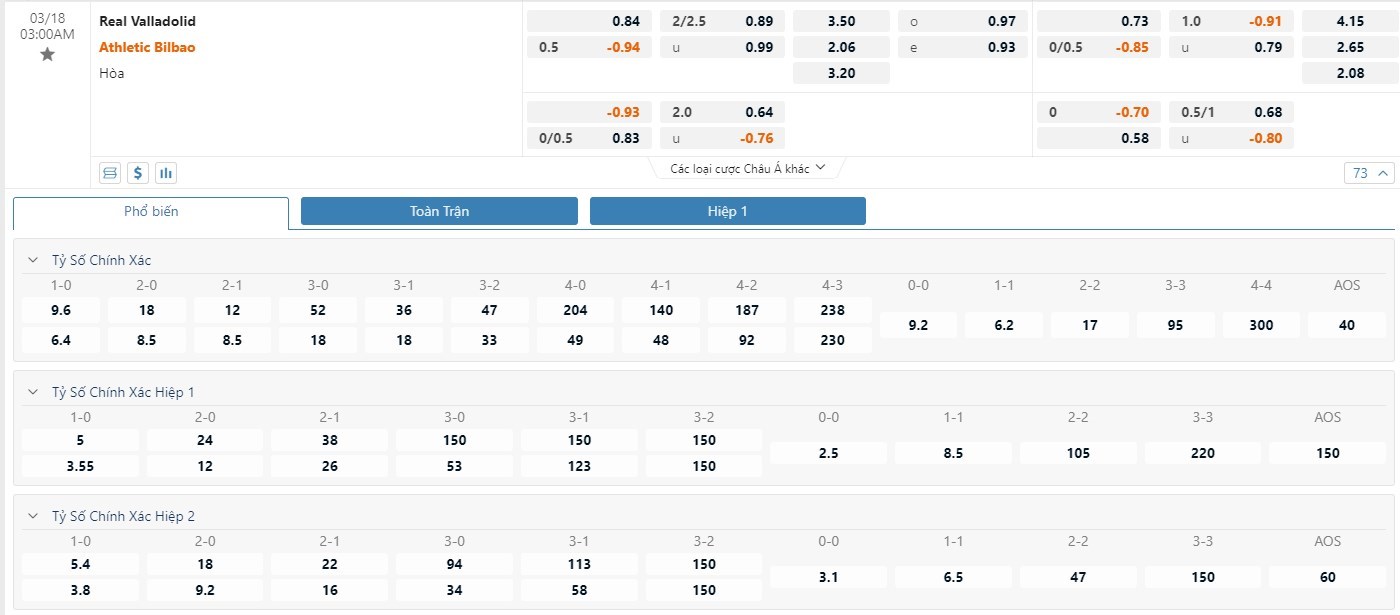Select full-time 4-4 odds 300
This screenshot has width=1400, height=615.
click(1260, 325)
